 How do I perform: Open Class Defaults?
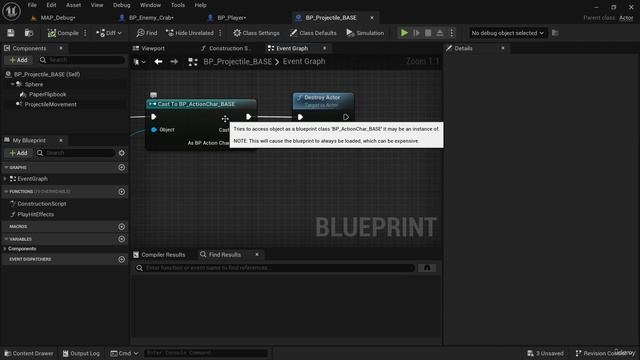[x=313, y=33]
